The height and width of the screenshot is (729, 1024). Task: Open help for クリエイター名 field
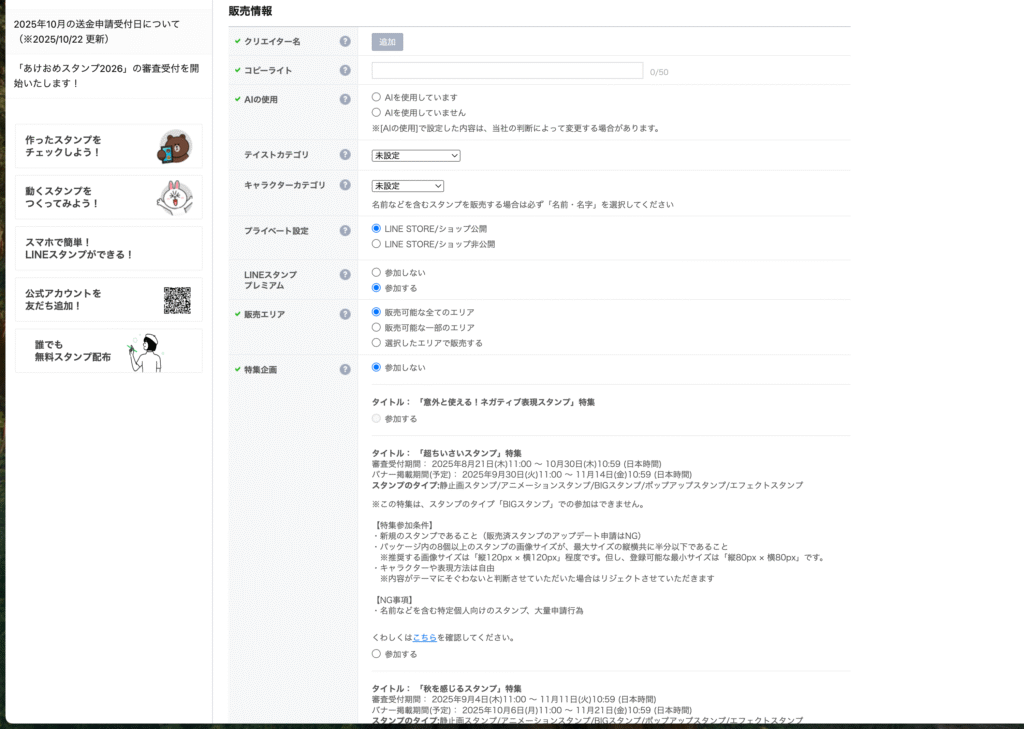[x=345, y=42]
